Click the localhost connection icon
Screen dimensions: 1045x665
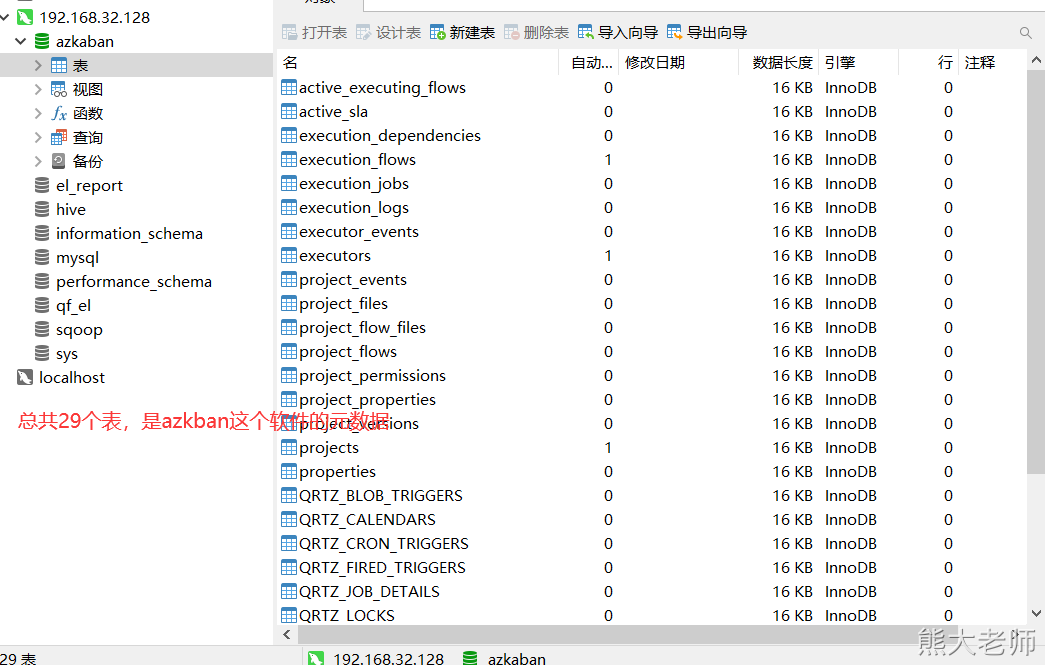25,377
